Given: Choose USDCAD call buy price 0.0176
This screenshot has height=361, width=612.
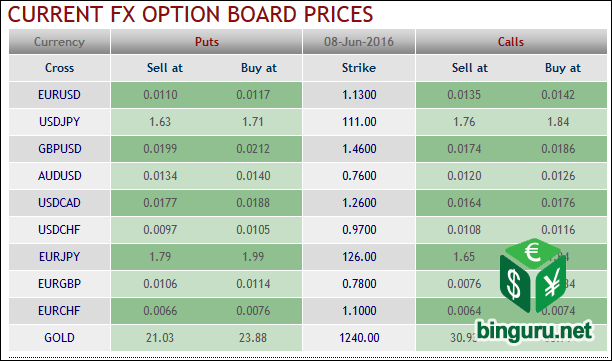Looking at the screenshot, I should 558,203.
